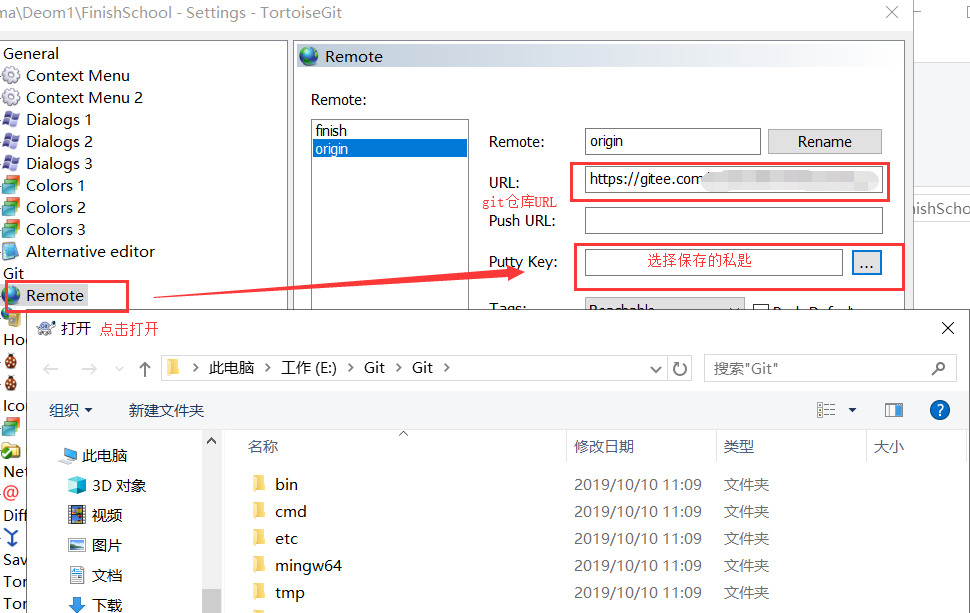Viewport: 970px width, 613px height.
Task: Click the Push URL input field
Action: tap(731, 219)
